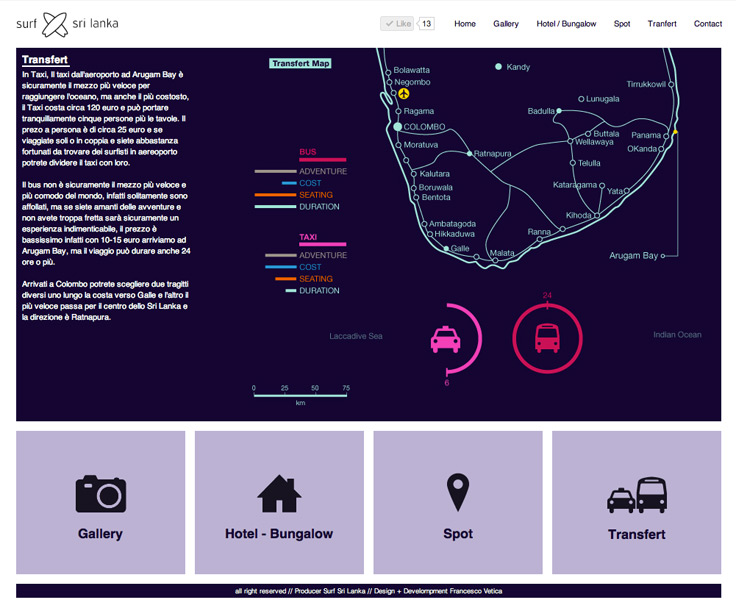Open Hotel / Bungalow navigation item
736x611 pixels.
coord(566,24)
